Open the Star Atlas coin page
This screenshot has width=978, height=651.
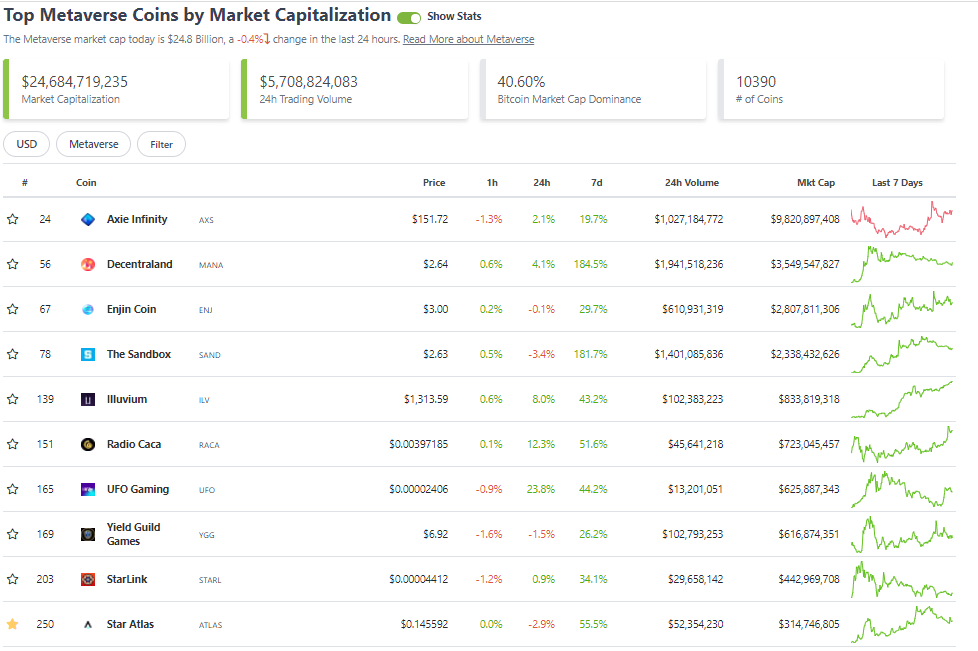(130, 624)
